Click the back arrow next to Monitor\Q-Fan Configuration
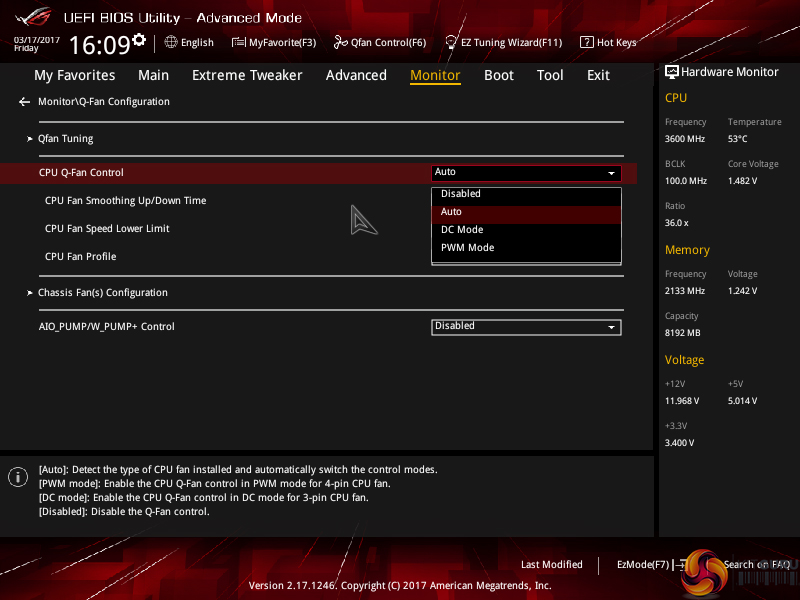 24,102
